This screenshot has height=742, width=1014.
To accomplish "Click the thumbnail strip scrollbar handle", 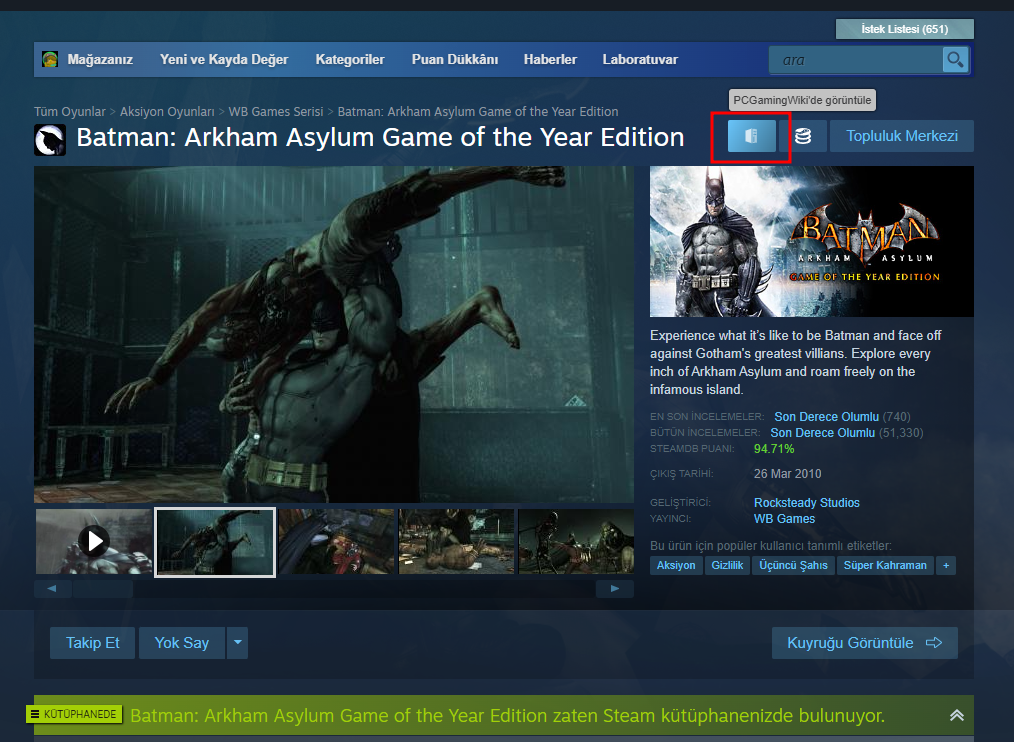I will coord(103,589).
